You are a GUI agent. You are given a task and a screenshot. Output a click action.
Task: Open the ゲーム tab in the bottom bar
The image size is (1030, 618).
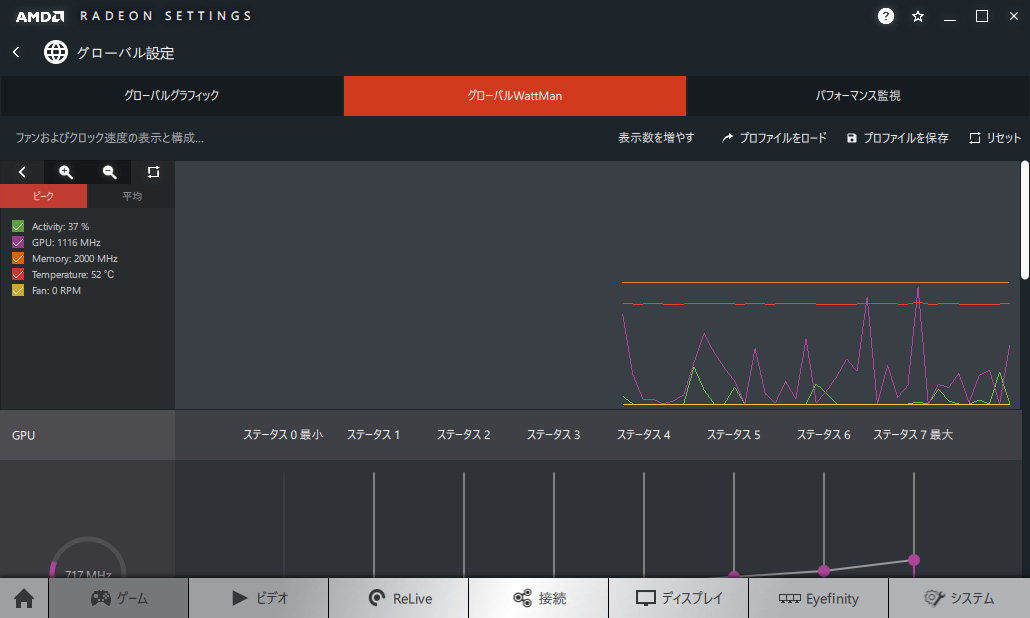[119, 598]
